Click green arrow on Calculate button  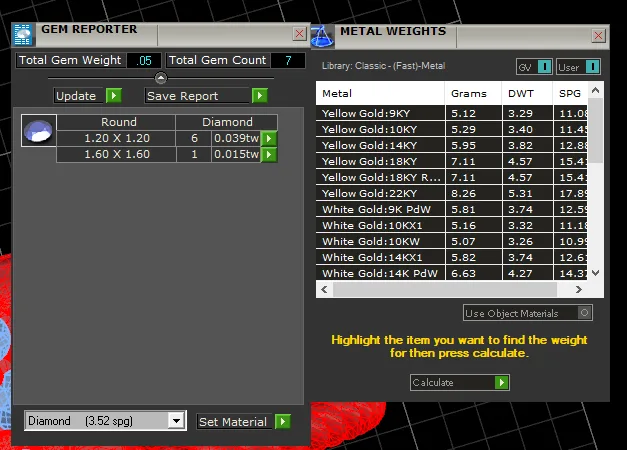tap(502, 383)
